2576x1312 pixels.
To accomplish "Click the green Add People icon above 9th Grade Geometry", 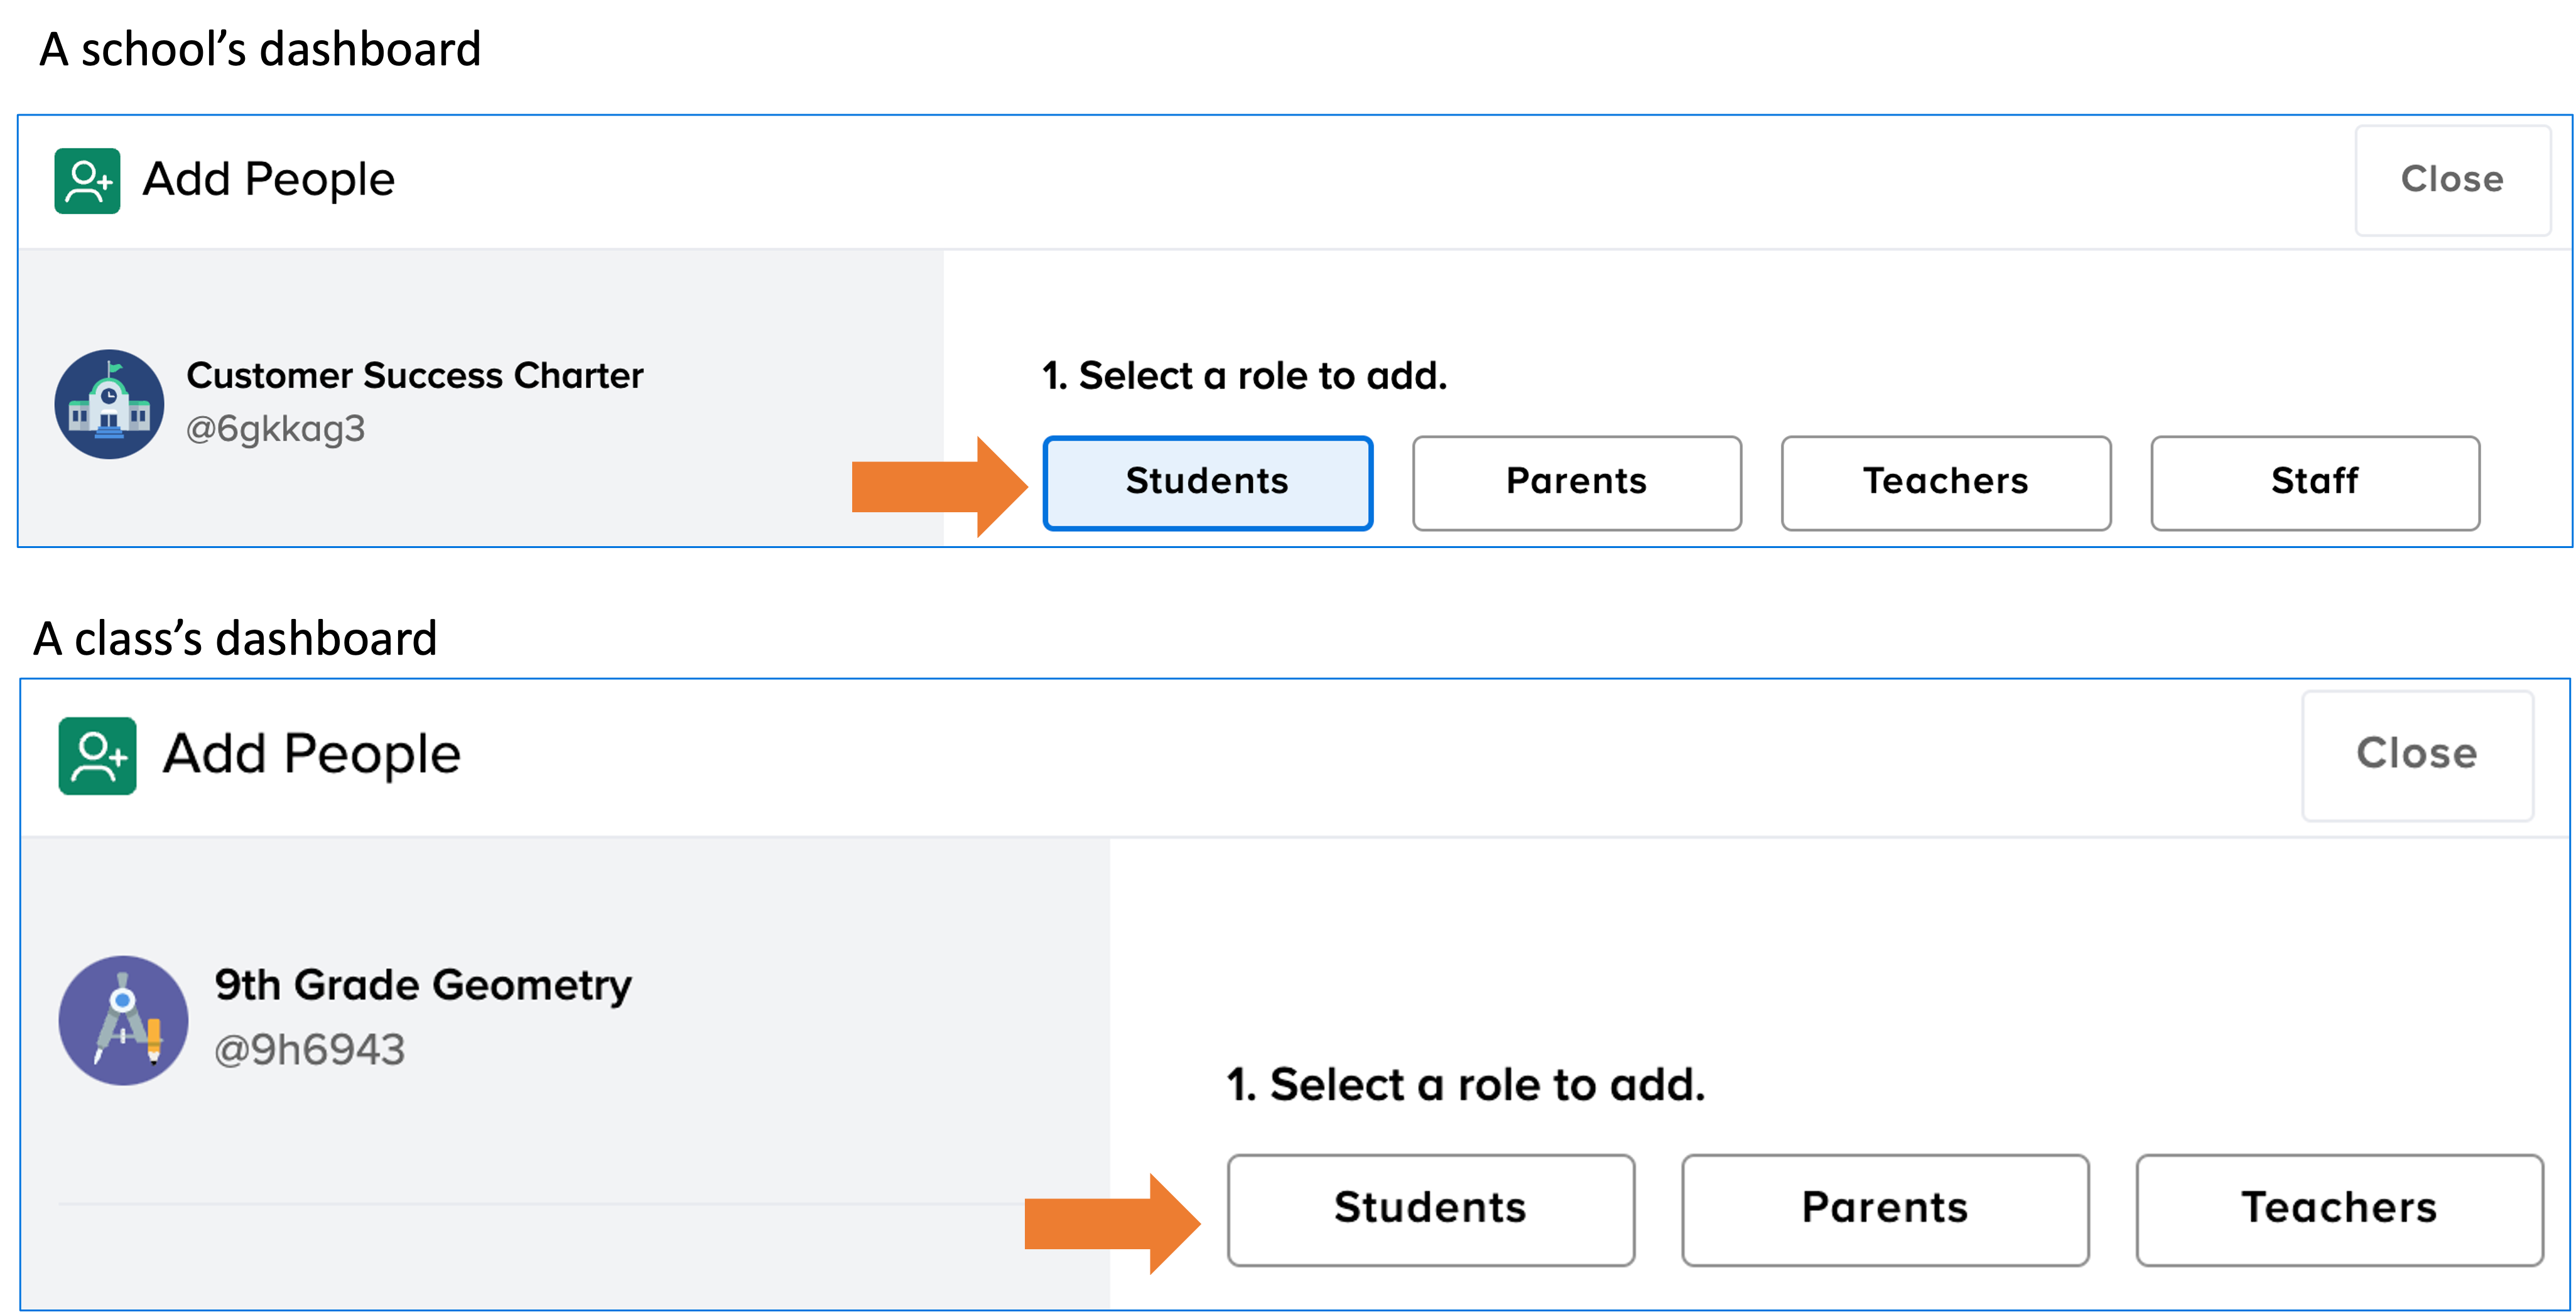I will click(97, 755).
